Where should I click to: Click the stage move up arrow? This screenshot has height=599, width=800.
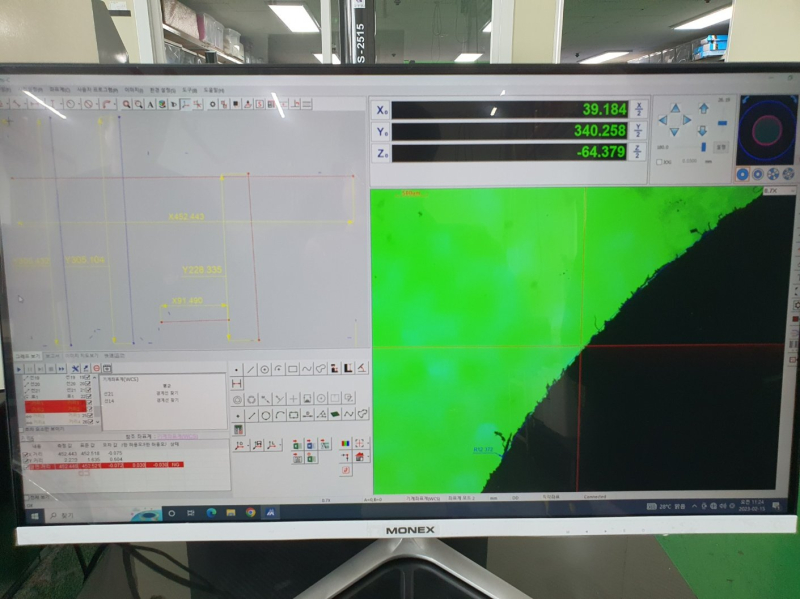(x=674, y=108)
